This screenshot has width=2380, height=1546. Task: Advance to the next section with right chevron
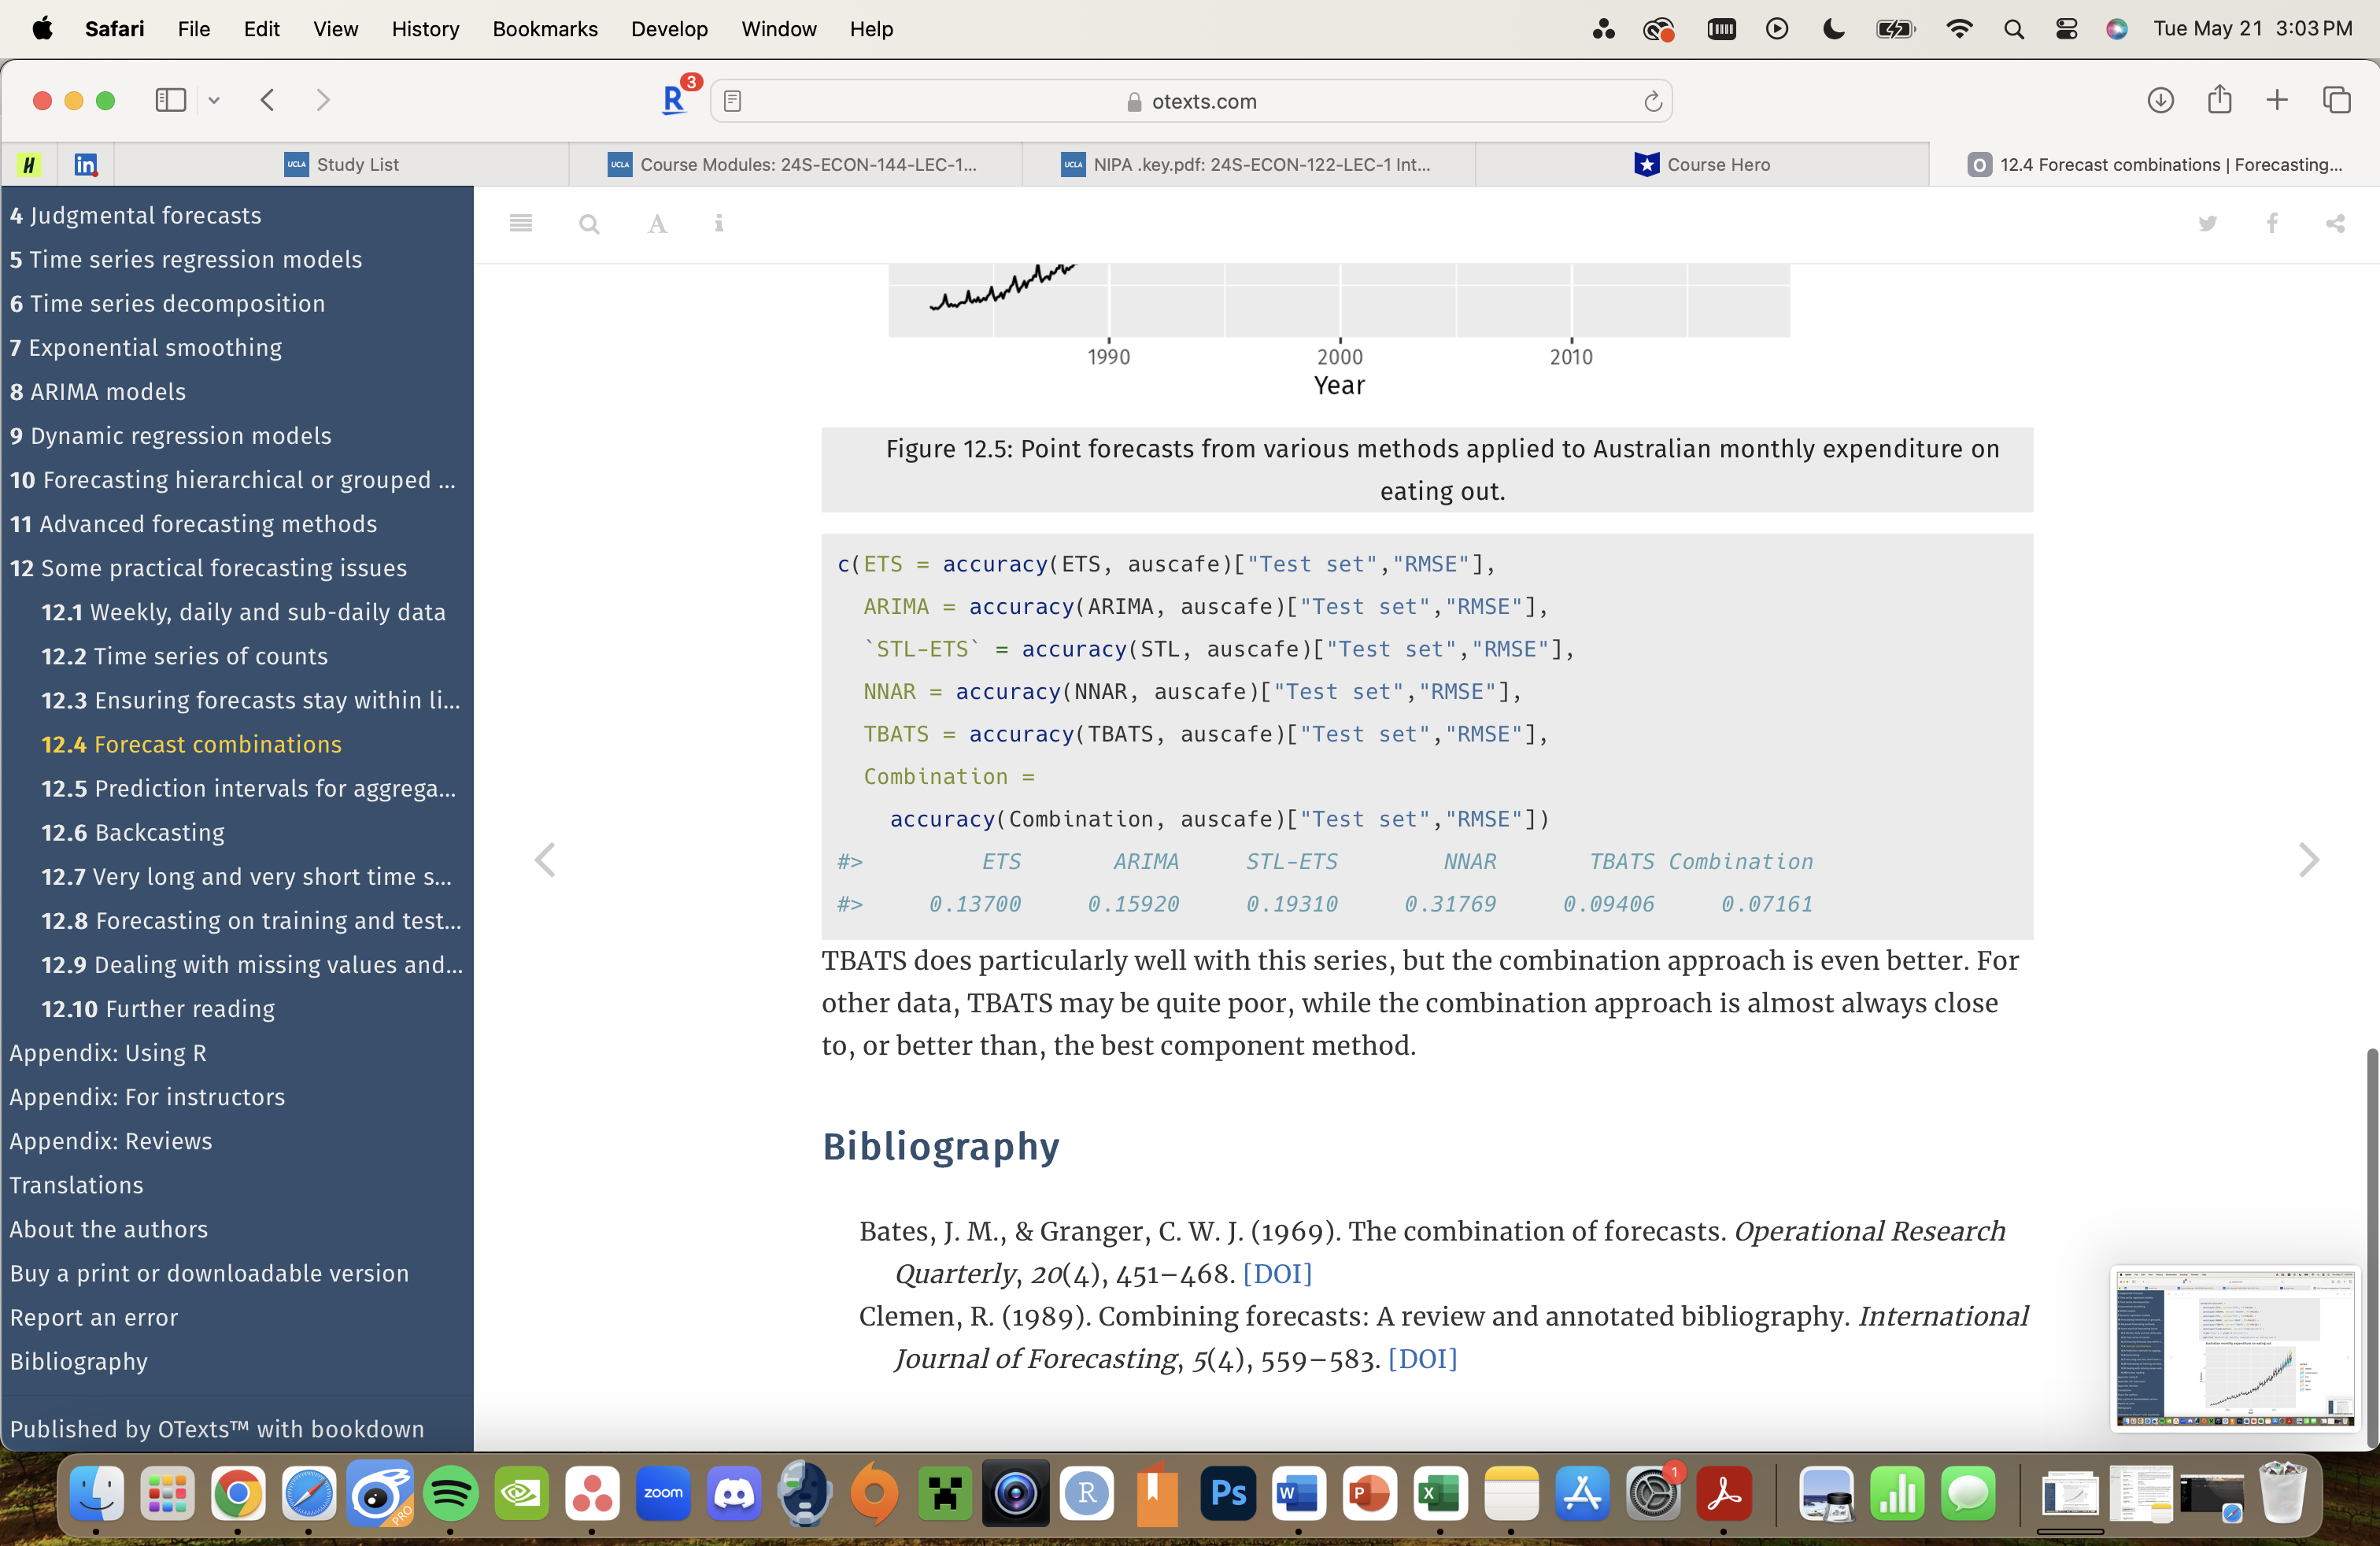(x=2308, y=859)
